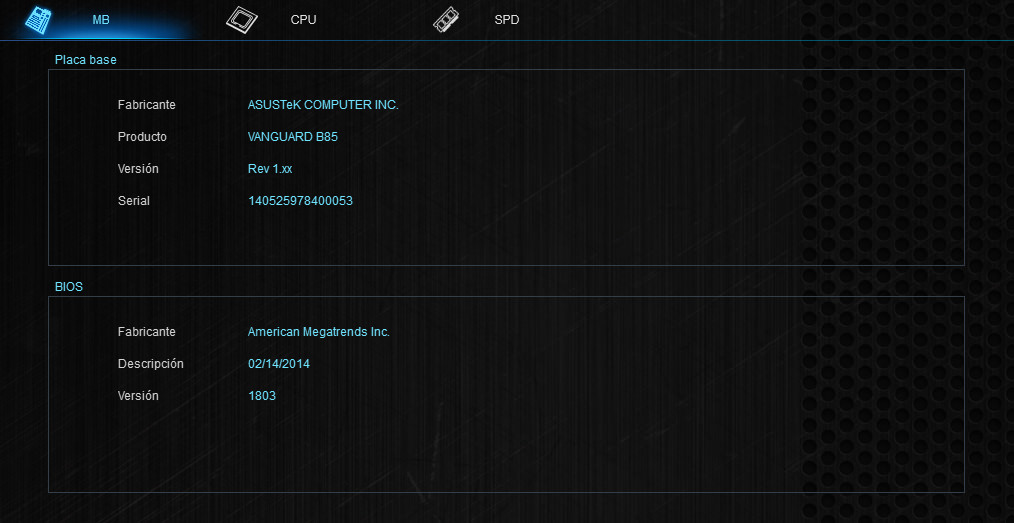Screen dimensions: 1014x523
Task: Select the Rev 1.xx version value
Action: pos(270,169)
